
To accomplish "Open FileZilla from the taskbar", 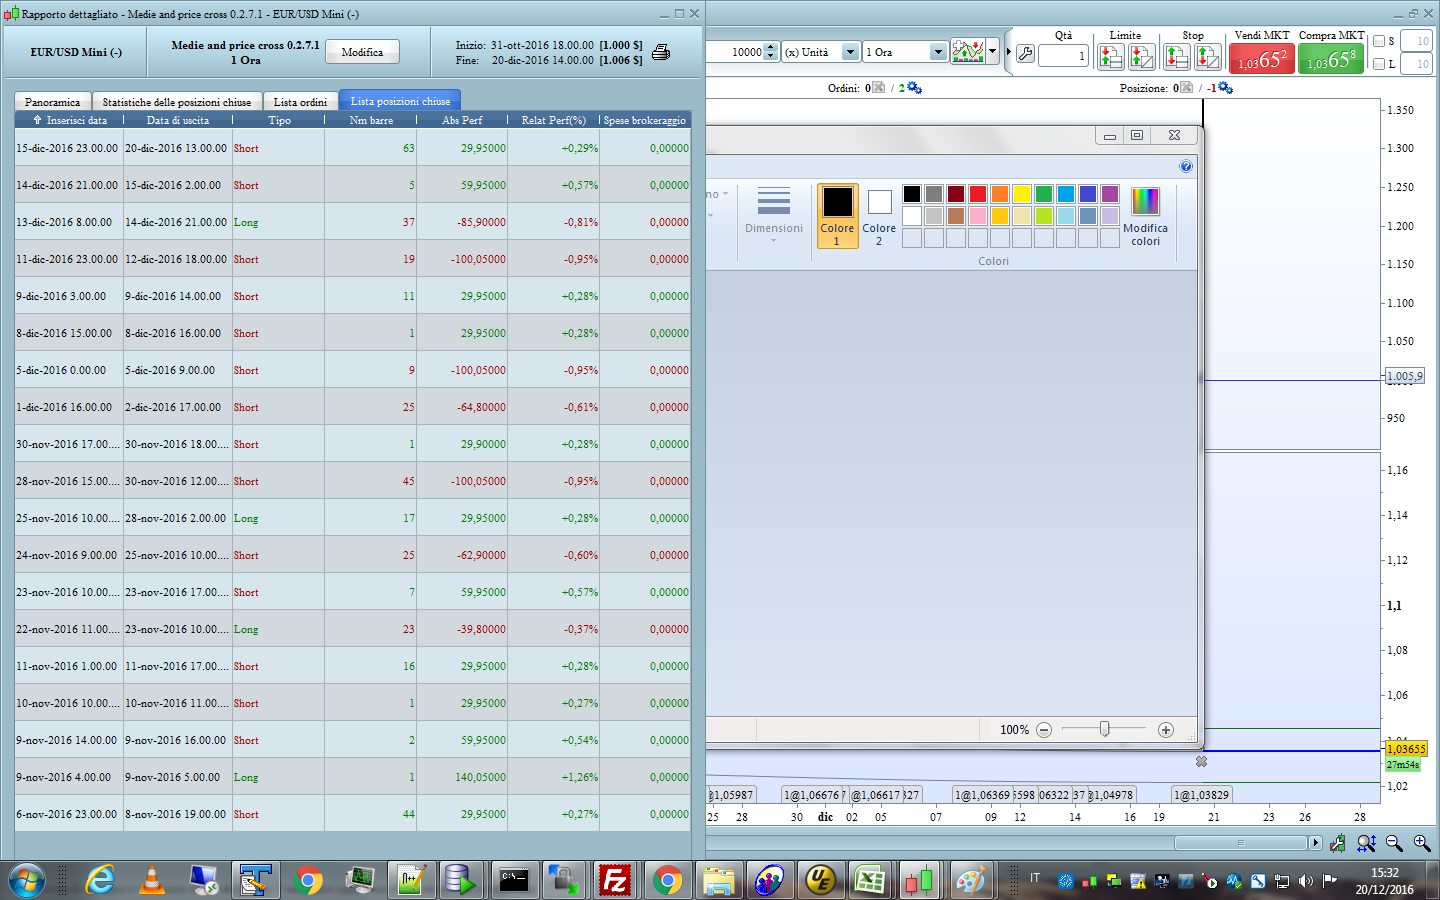I will pos(615,880).
